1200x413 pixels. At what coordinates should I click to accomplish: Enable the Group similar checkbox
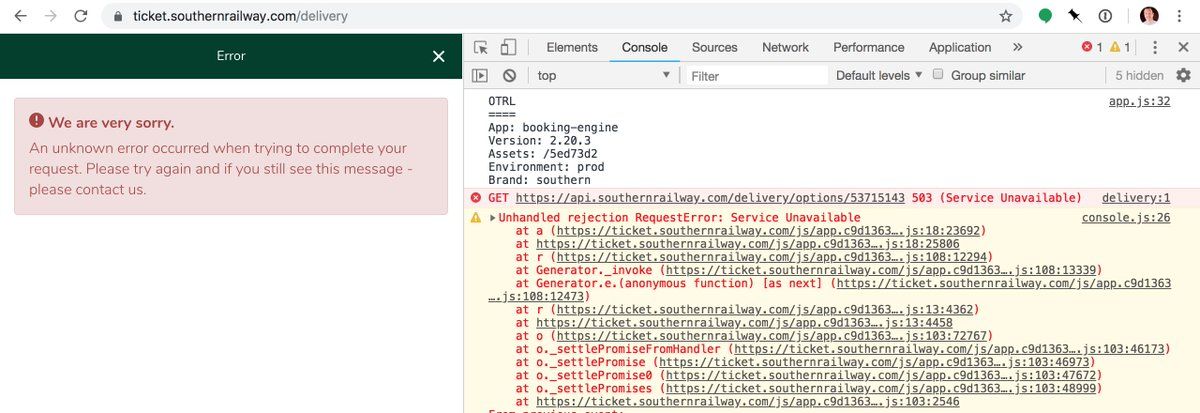point(938,74)
